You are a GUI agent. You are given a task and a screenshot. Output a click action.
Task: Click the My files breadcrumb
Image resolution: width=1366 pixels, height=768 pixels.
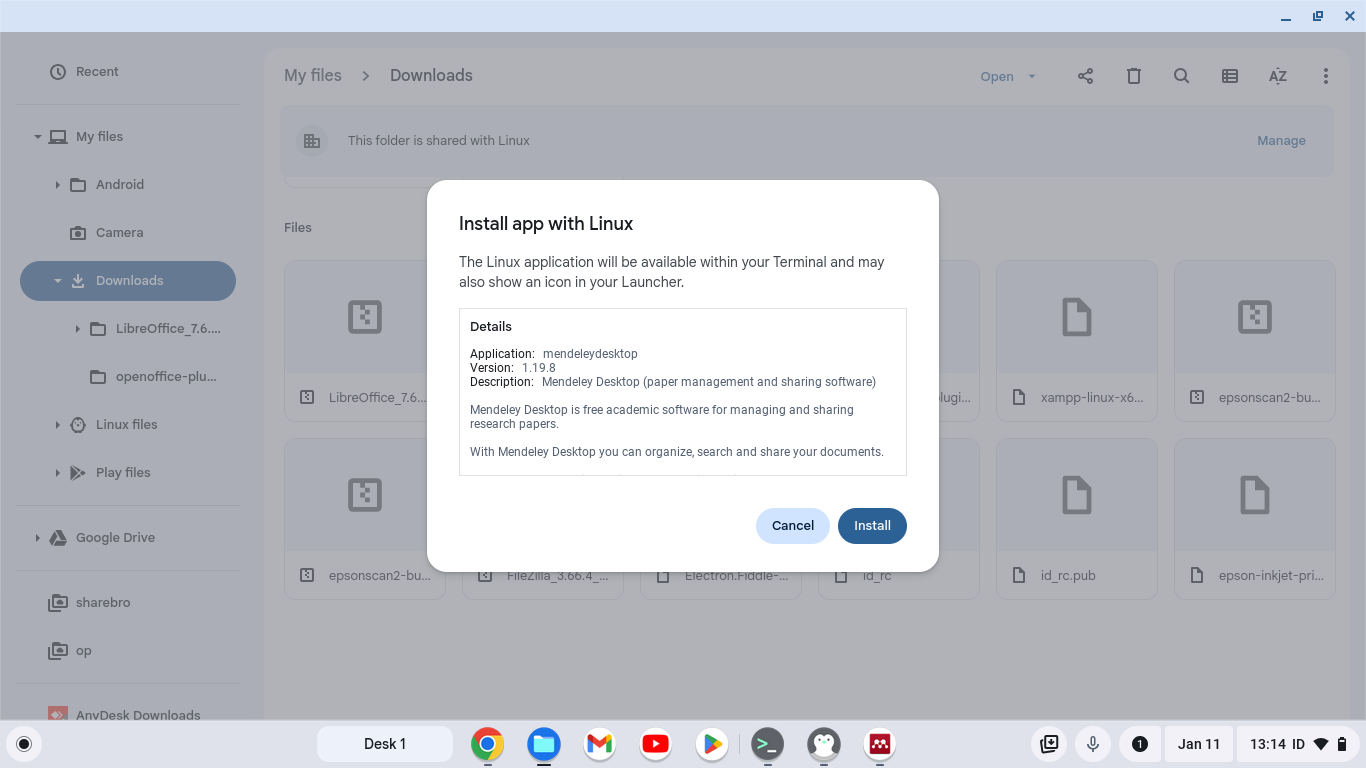[x=312, y=76]
